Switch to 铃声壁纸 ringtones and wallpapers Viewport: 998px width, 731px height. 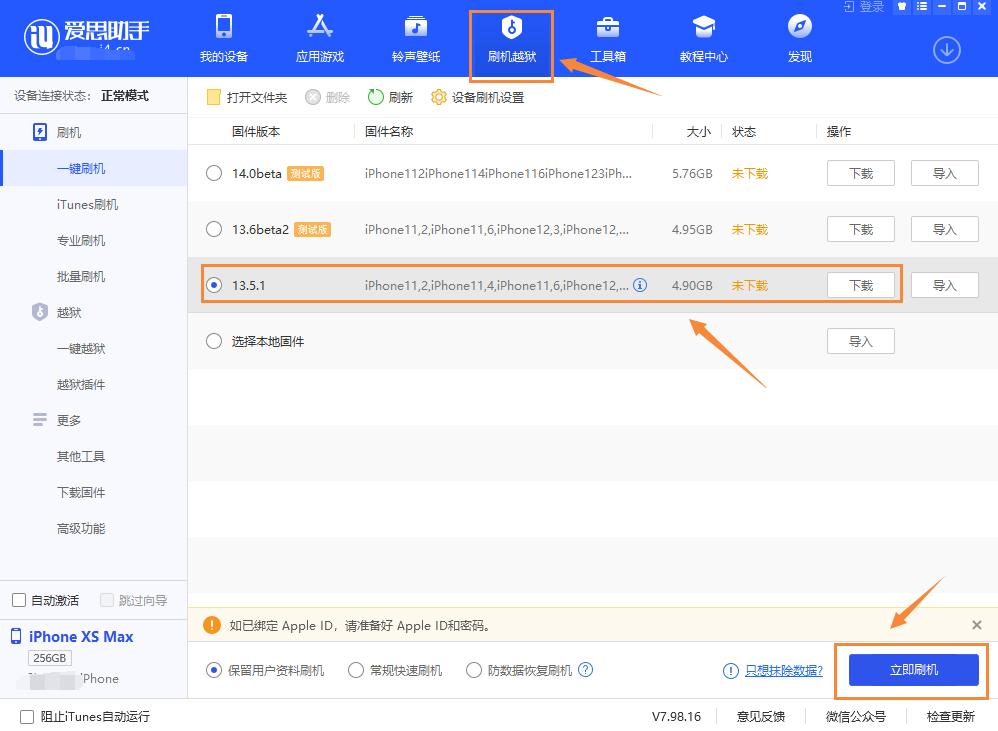[415, 38]
